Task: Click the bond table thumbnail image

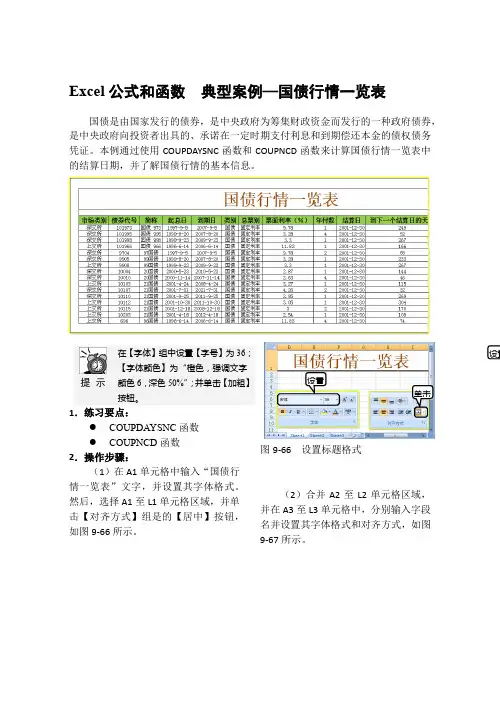Action: (249, 255)
